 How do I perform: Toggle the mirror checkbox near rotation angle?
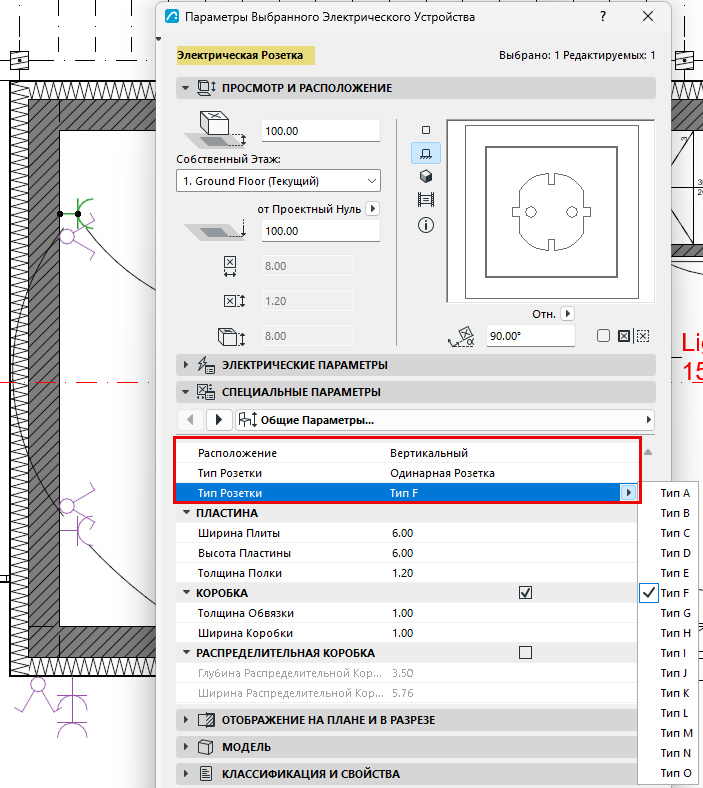click(x=603, y=336)
